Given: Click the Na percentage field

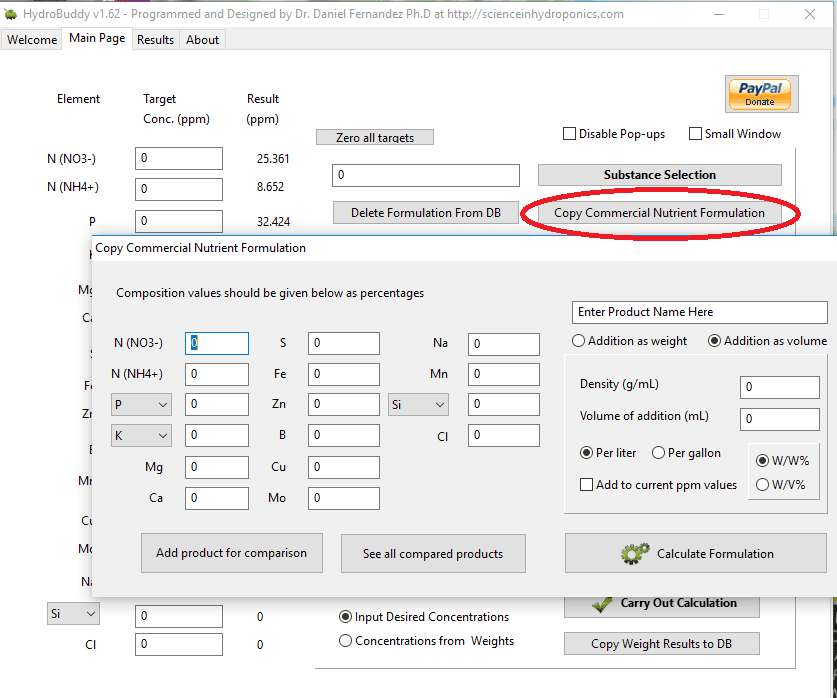Looking at the screenshot, I should pos(504,344).
